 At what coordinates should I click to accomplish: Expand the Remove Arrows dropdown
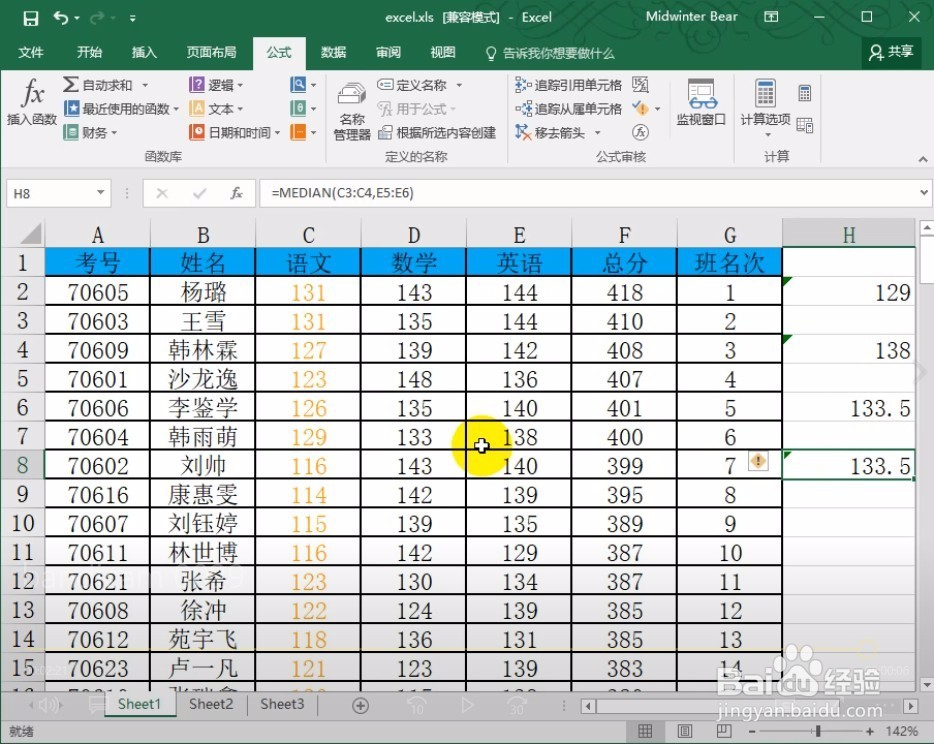(597, 132)
